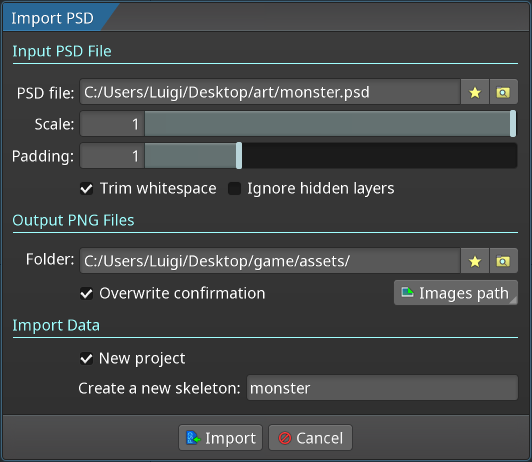
Task: Click the favorites star beside PSD file
Action: [475, 92]
